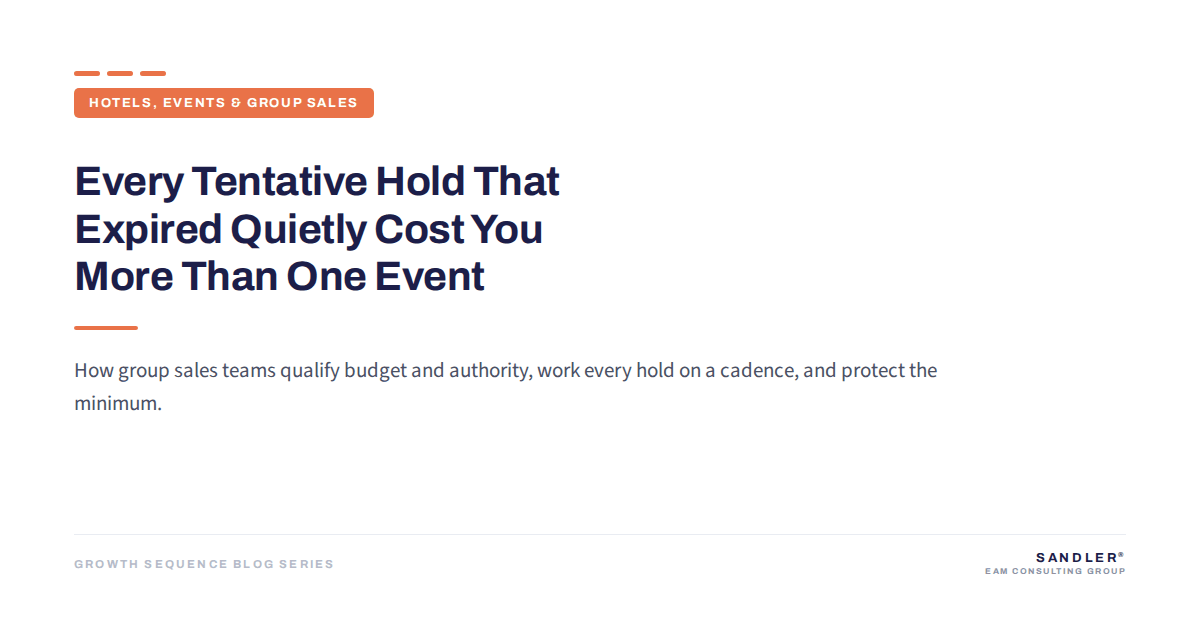This screenshot has width=1200, height=628.
Task: Click the rightmost orange dash decoration
Action: pyautogui.click(x=153, y=73)
